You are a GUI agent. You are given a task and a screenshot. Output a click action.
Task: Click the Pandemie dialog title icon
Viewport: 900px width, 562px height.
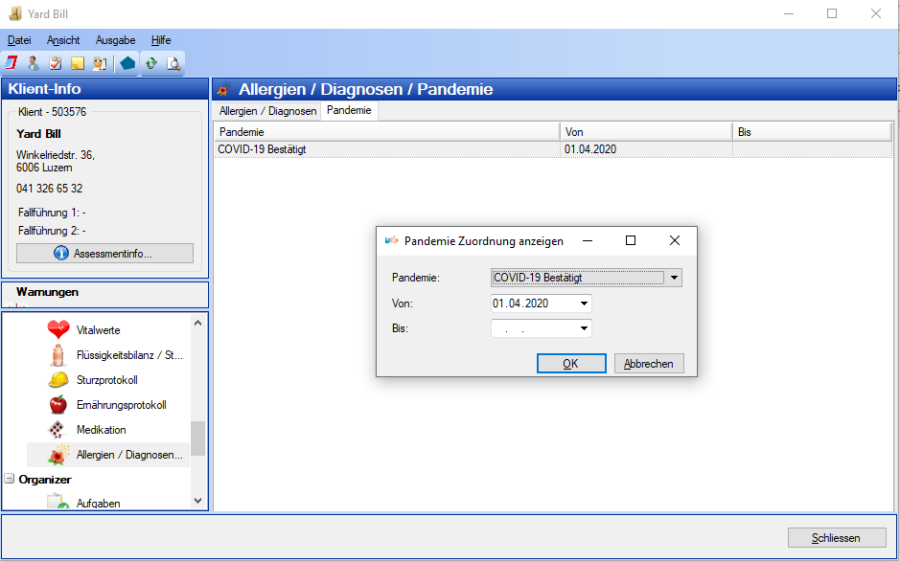click(x=391, y=241)
